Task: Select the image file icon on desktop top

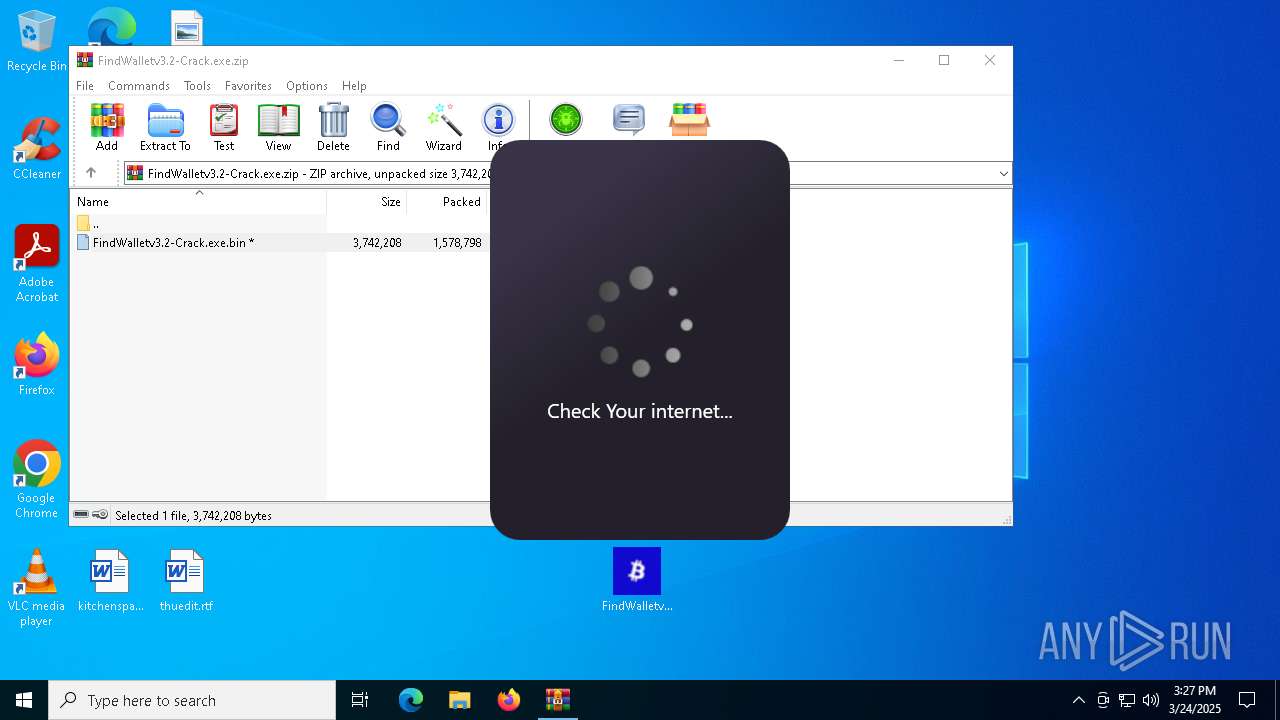Action: 187,28
